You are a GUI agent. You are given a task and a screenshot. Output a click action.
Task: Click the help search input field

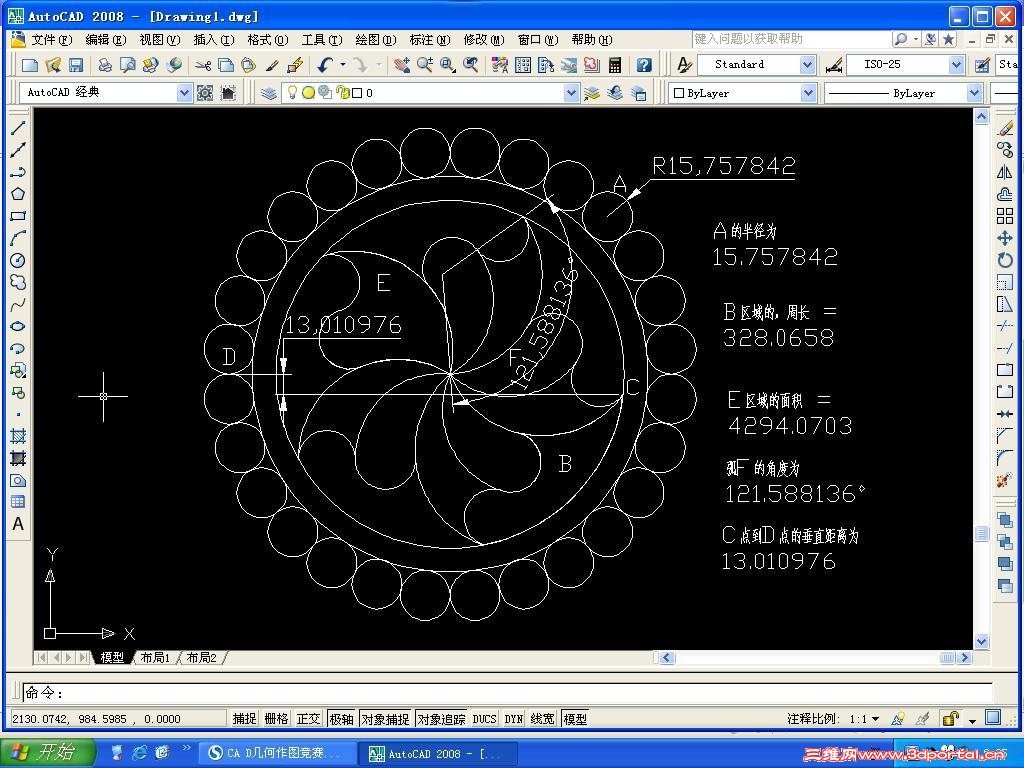point(790,39)
